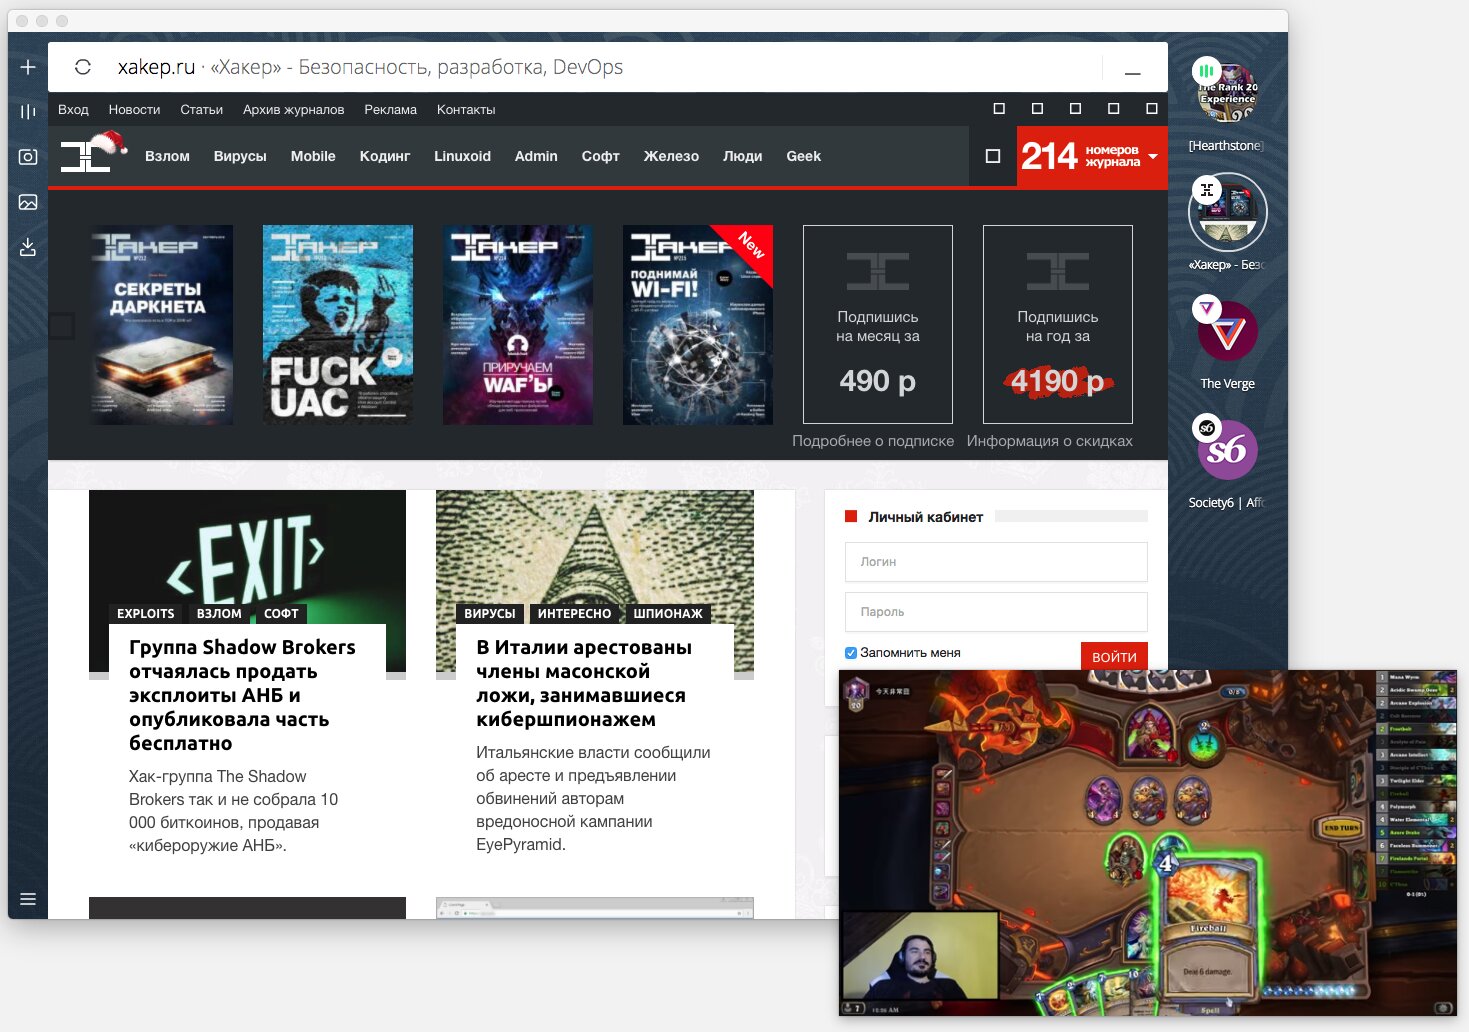The image size is (1469, 1032).
Task: Open the FUCK UAC magazine cover
Action: point(338,325)
